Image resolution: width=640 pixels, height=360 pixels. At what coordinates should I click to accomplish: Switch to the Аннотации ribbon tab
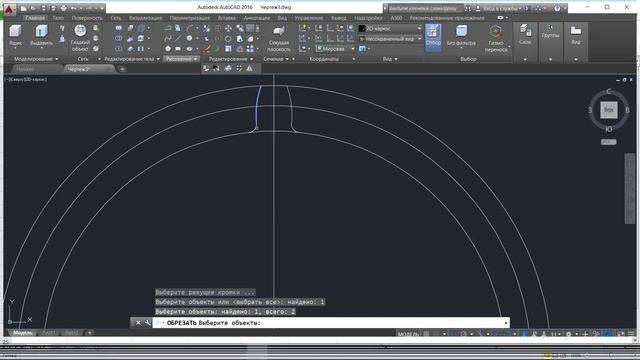[x=257, y=18]
